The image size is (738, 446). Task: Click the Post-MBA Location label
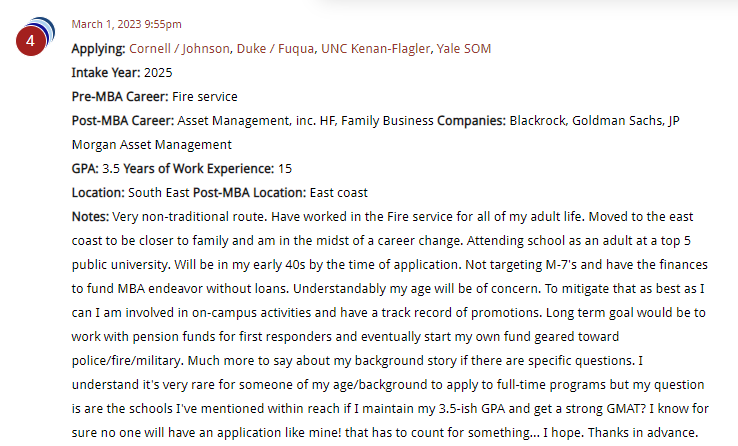(249, 192)
